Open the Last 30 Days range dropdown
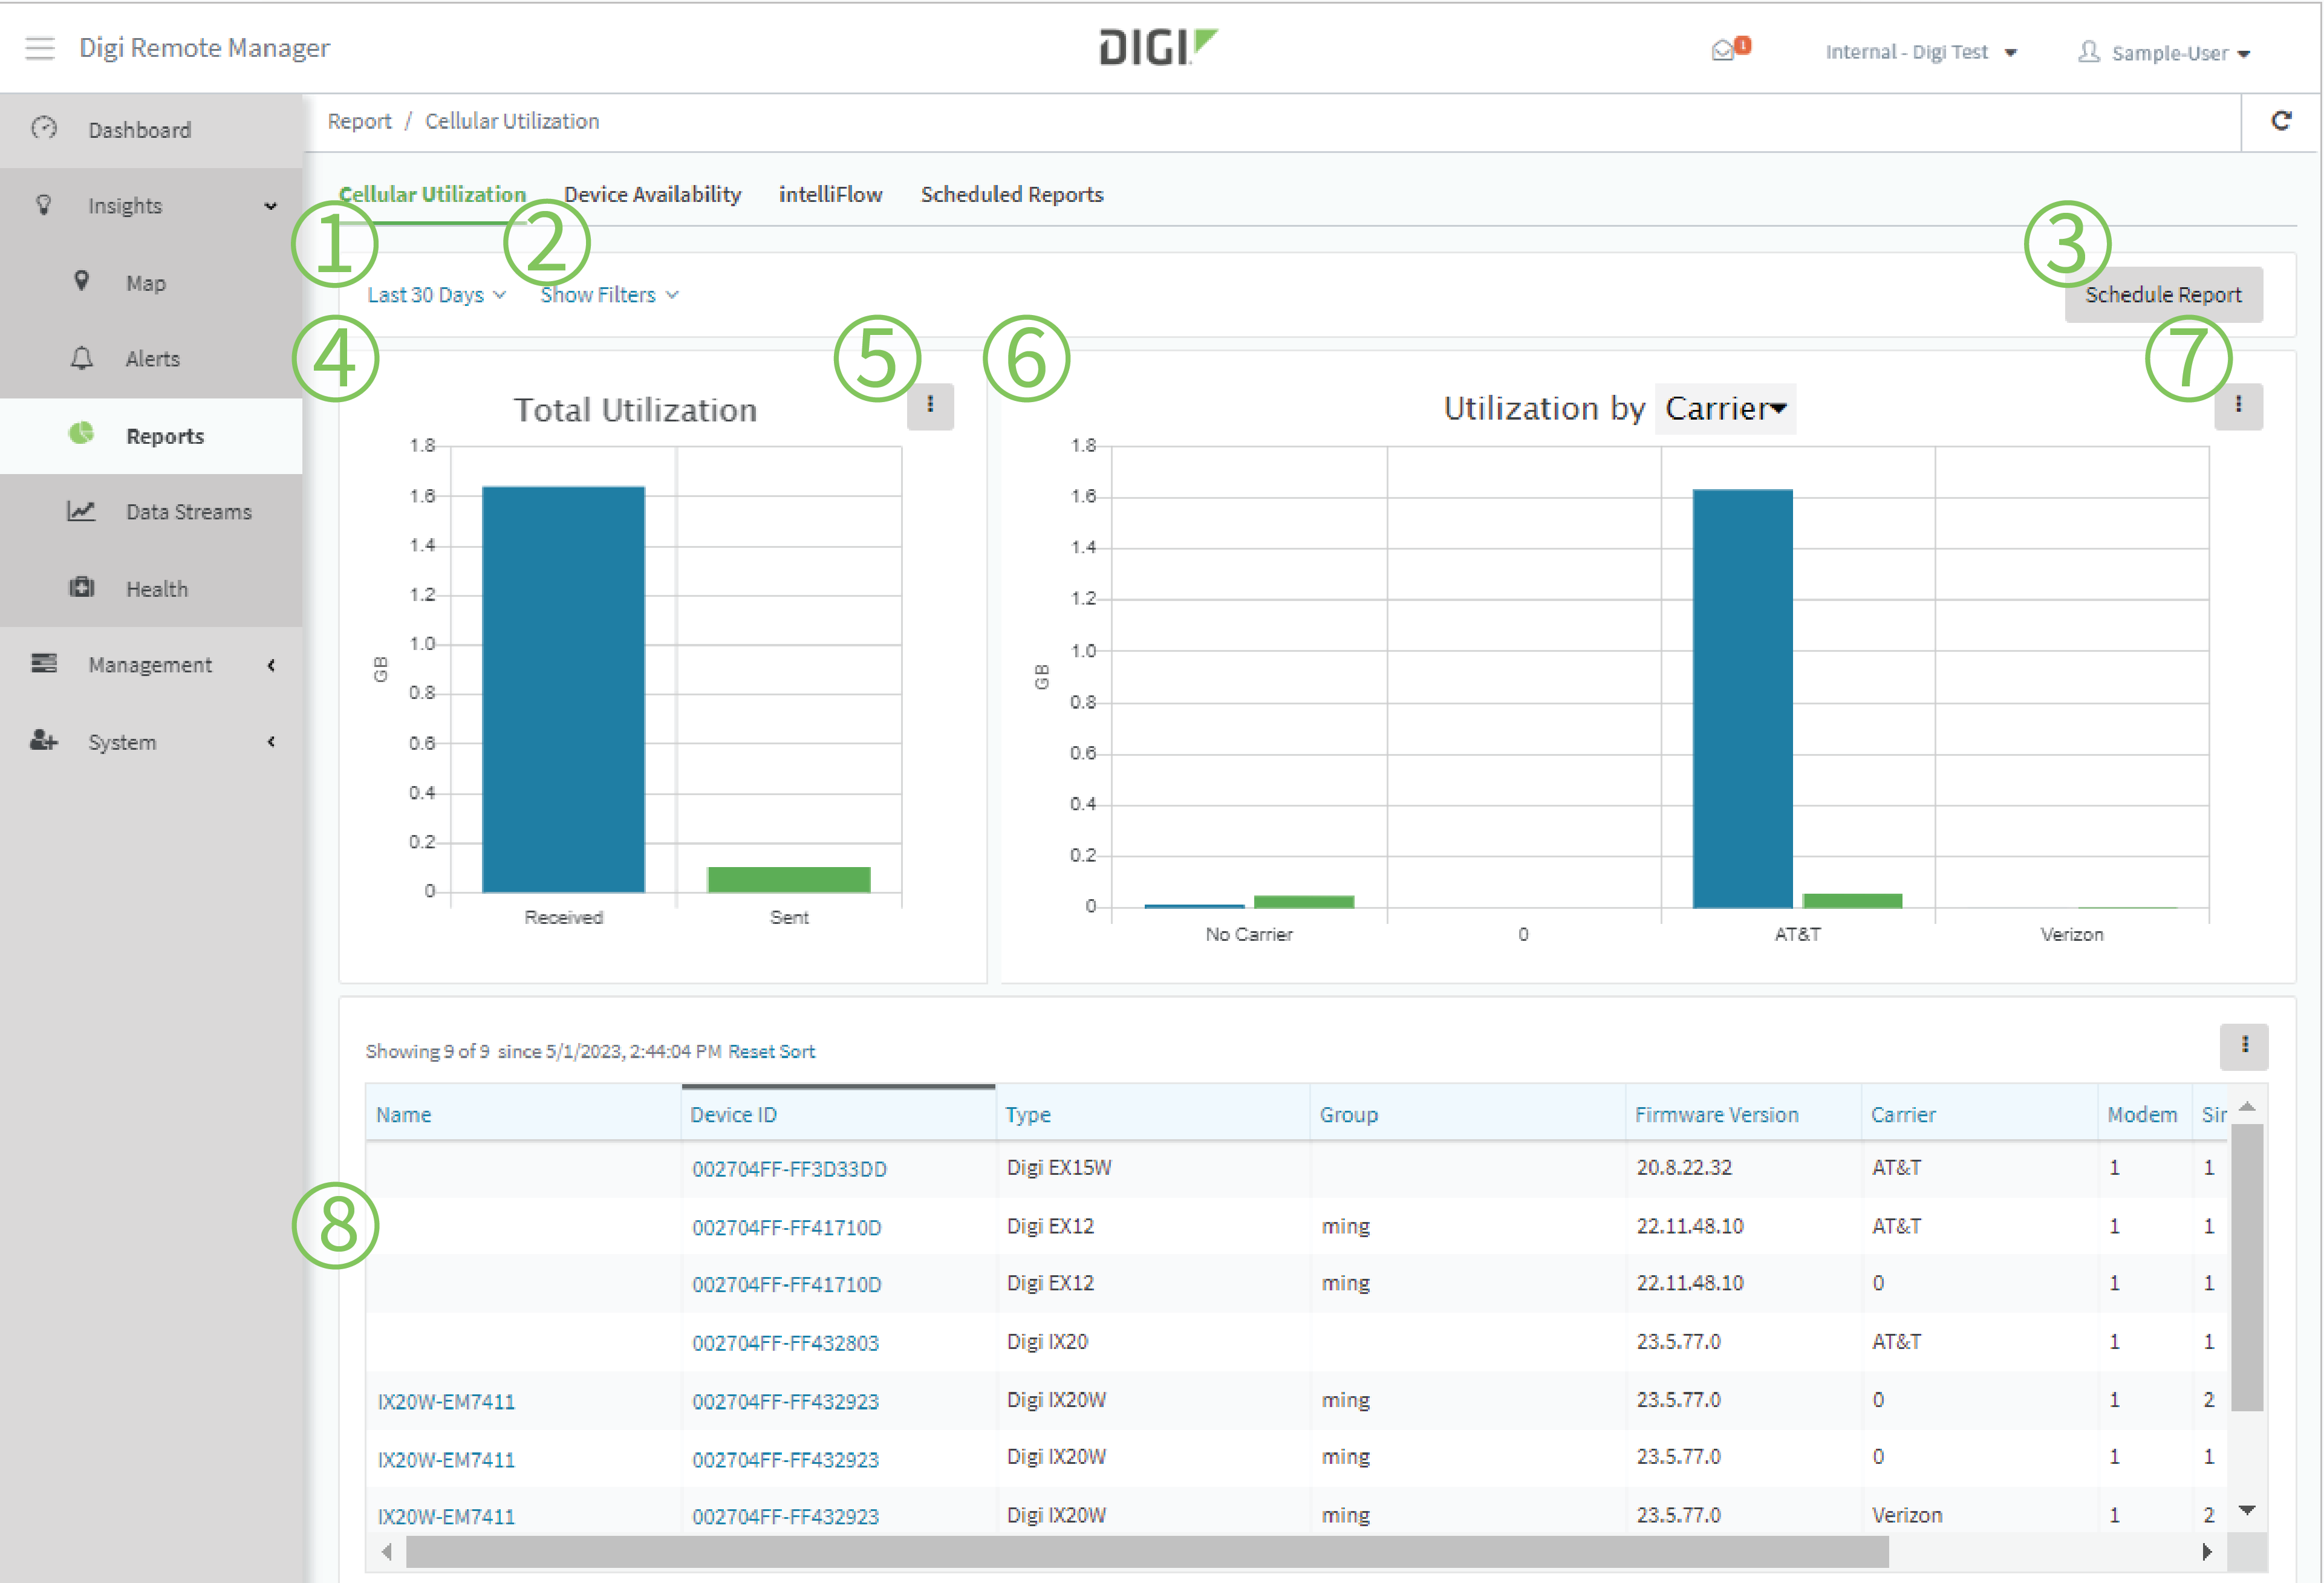 coord(436,295)
